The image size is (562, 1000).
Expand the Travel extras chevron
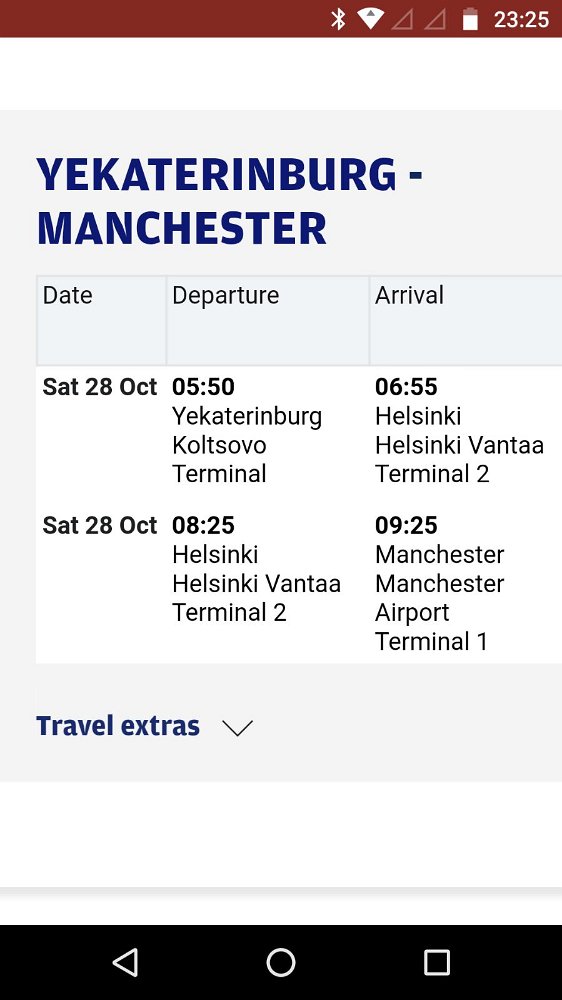point(237,727)
